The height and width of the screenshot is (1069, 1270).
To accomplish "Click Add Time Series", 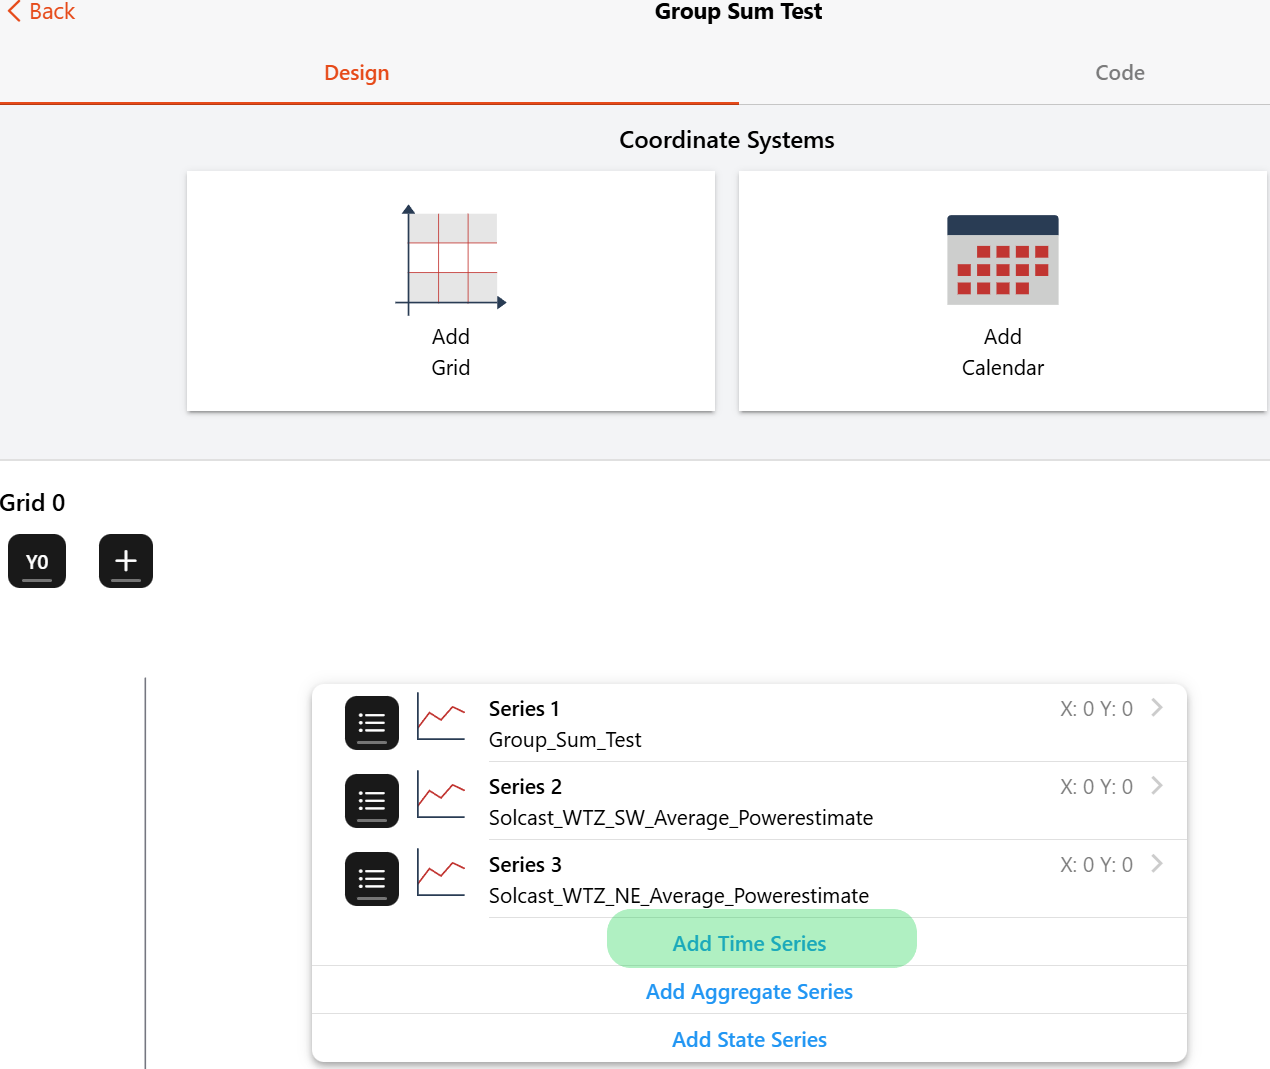I will coord(750,943).
